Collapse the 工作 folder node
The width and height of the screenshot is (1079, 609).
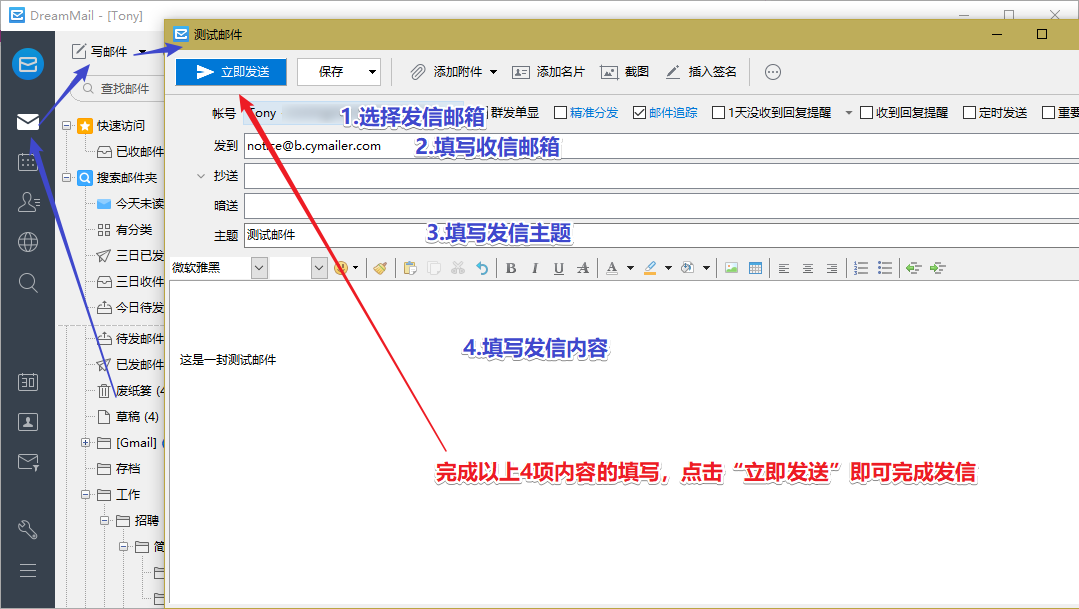point(85,494)
